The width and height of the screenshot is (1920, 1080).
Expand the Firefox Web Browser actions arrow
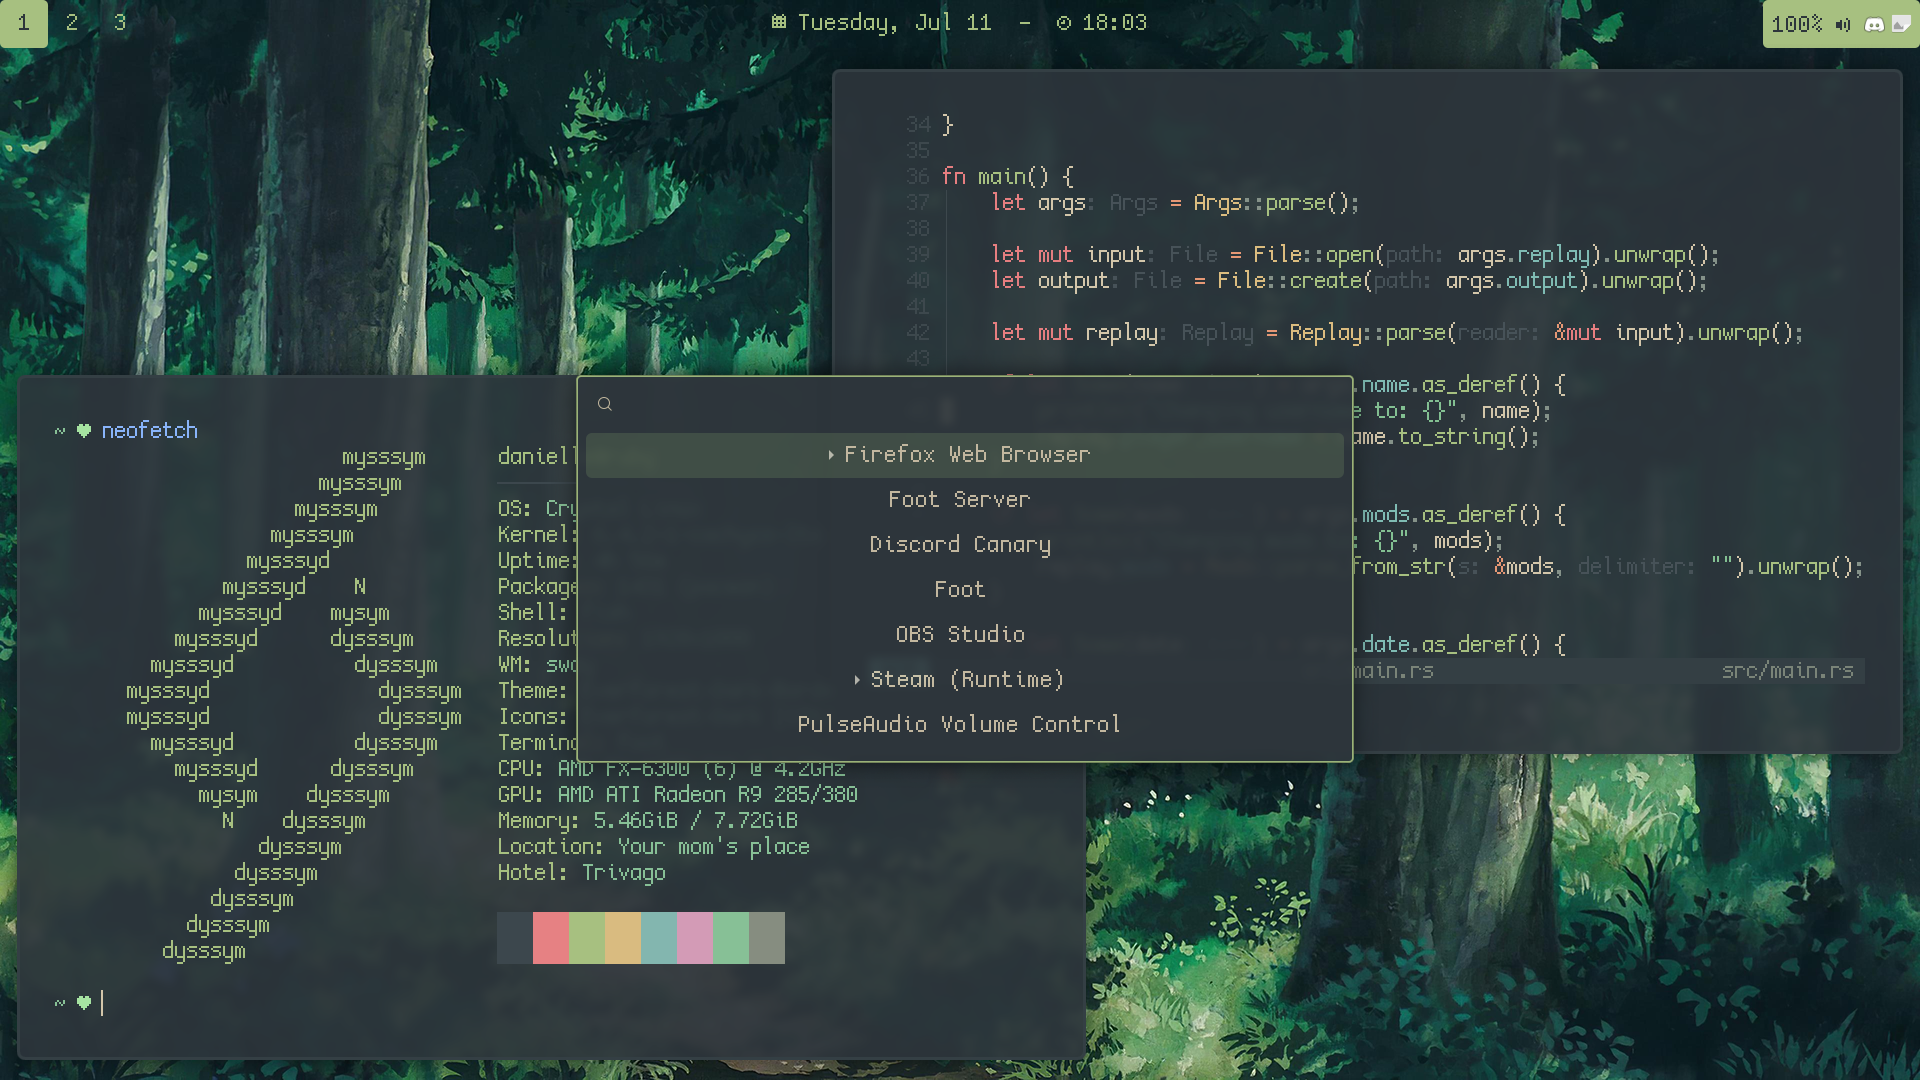pyautogui.click(x=831, y=455)
